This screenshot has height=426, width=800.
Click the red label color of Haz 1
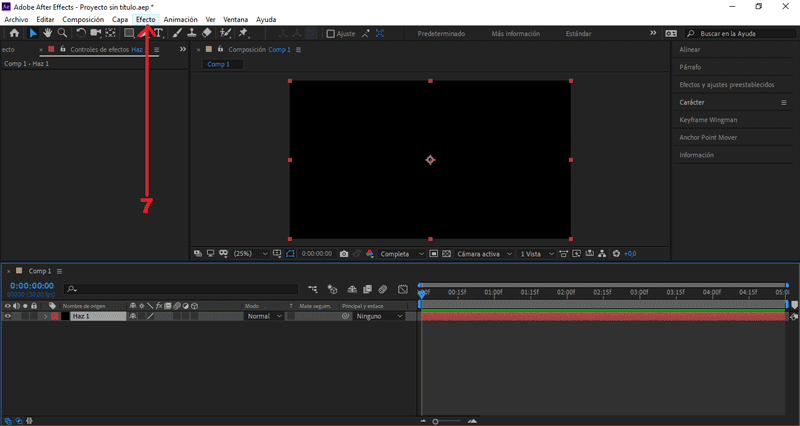tap(55, 316)
